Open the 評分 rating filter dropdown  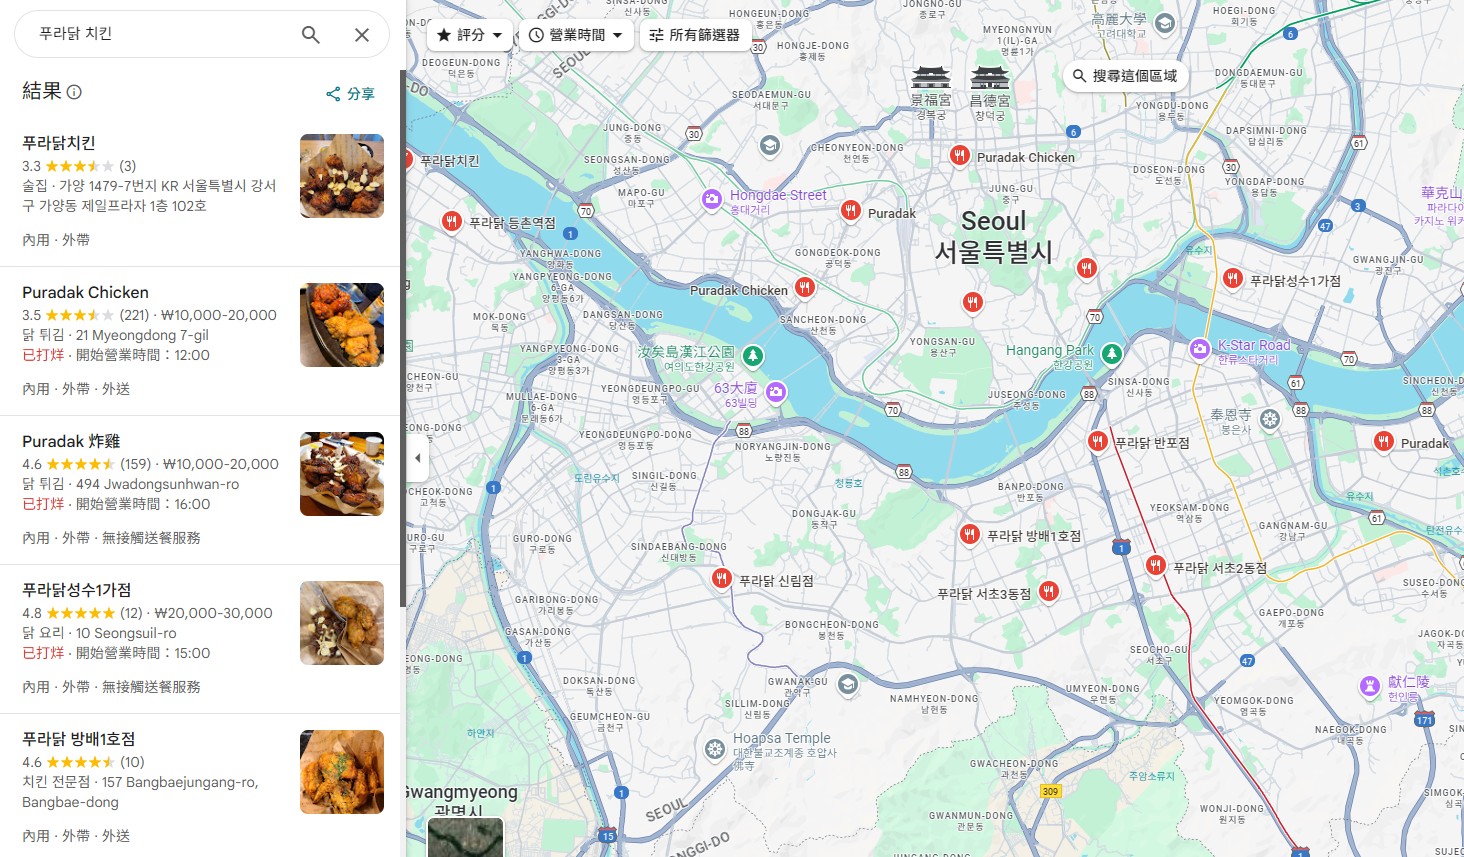470,35
